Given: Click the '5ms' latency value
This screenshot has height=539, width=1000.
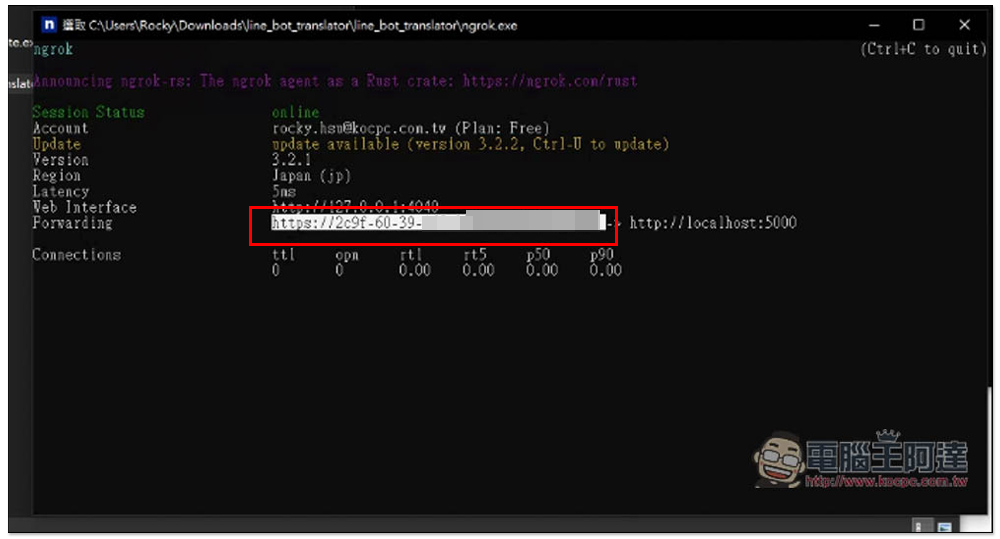Looking at the screenshot, I should coord(284,191).
